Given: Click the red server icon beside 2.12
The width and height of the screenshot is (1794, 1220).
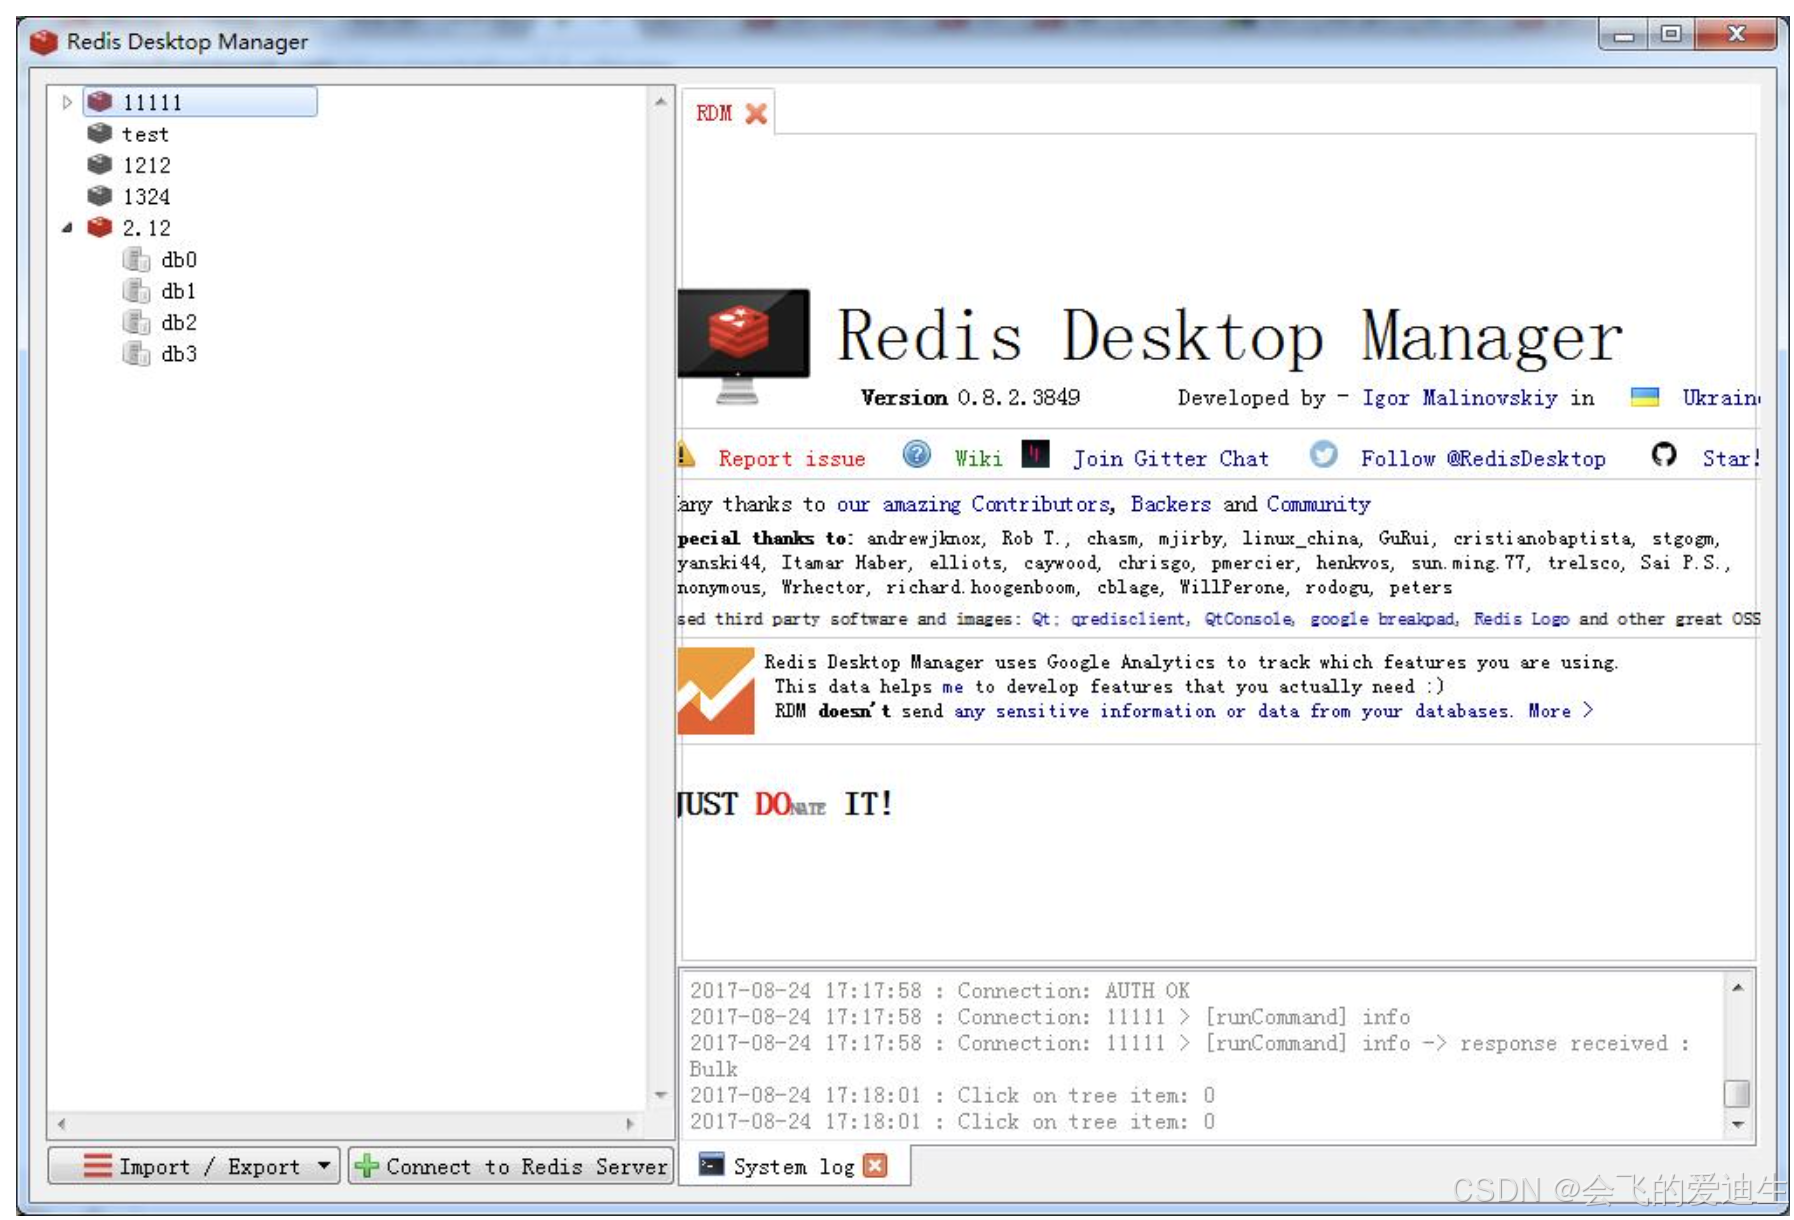Looking at the screenshot, I should 100,227.
